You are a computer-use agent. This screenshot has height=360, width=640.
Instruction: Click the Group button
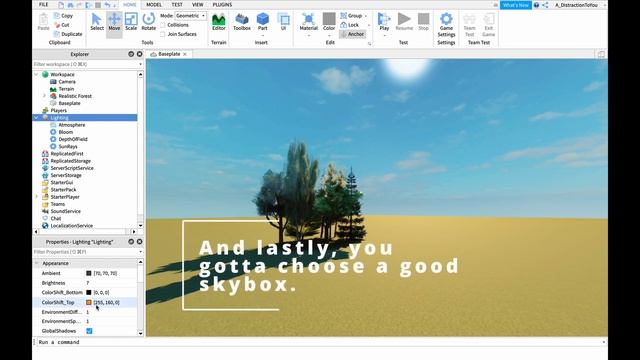tap(353, 16)
